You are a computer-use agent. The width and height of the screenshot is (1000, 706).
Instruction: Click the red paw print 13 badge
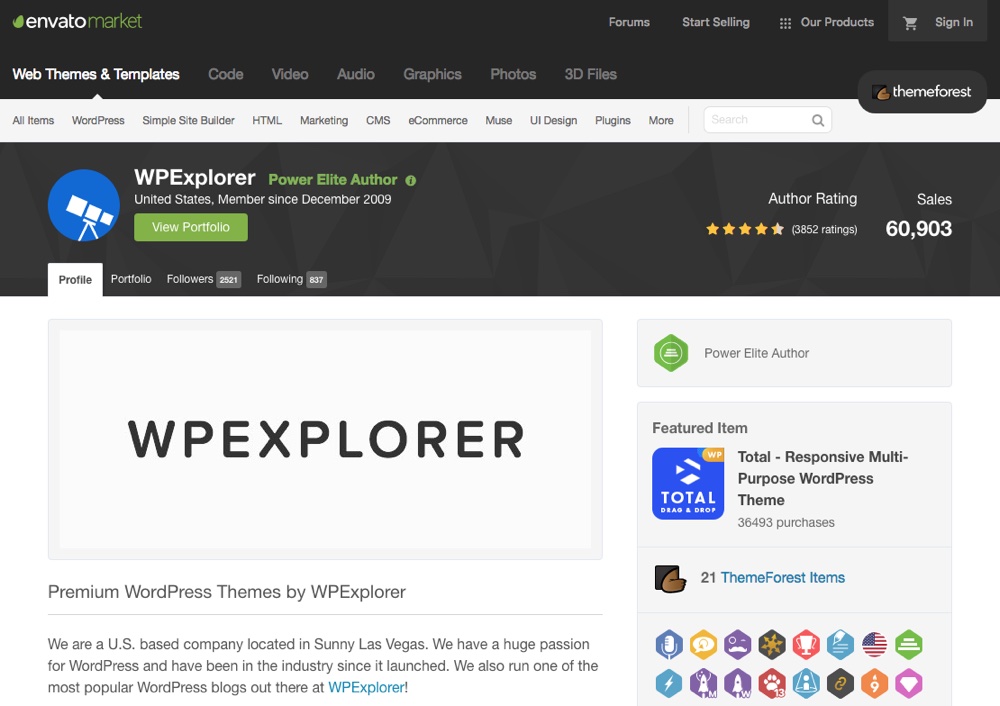click(x=772, y=684)
